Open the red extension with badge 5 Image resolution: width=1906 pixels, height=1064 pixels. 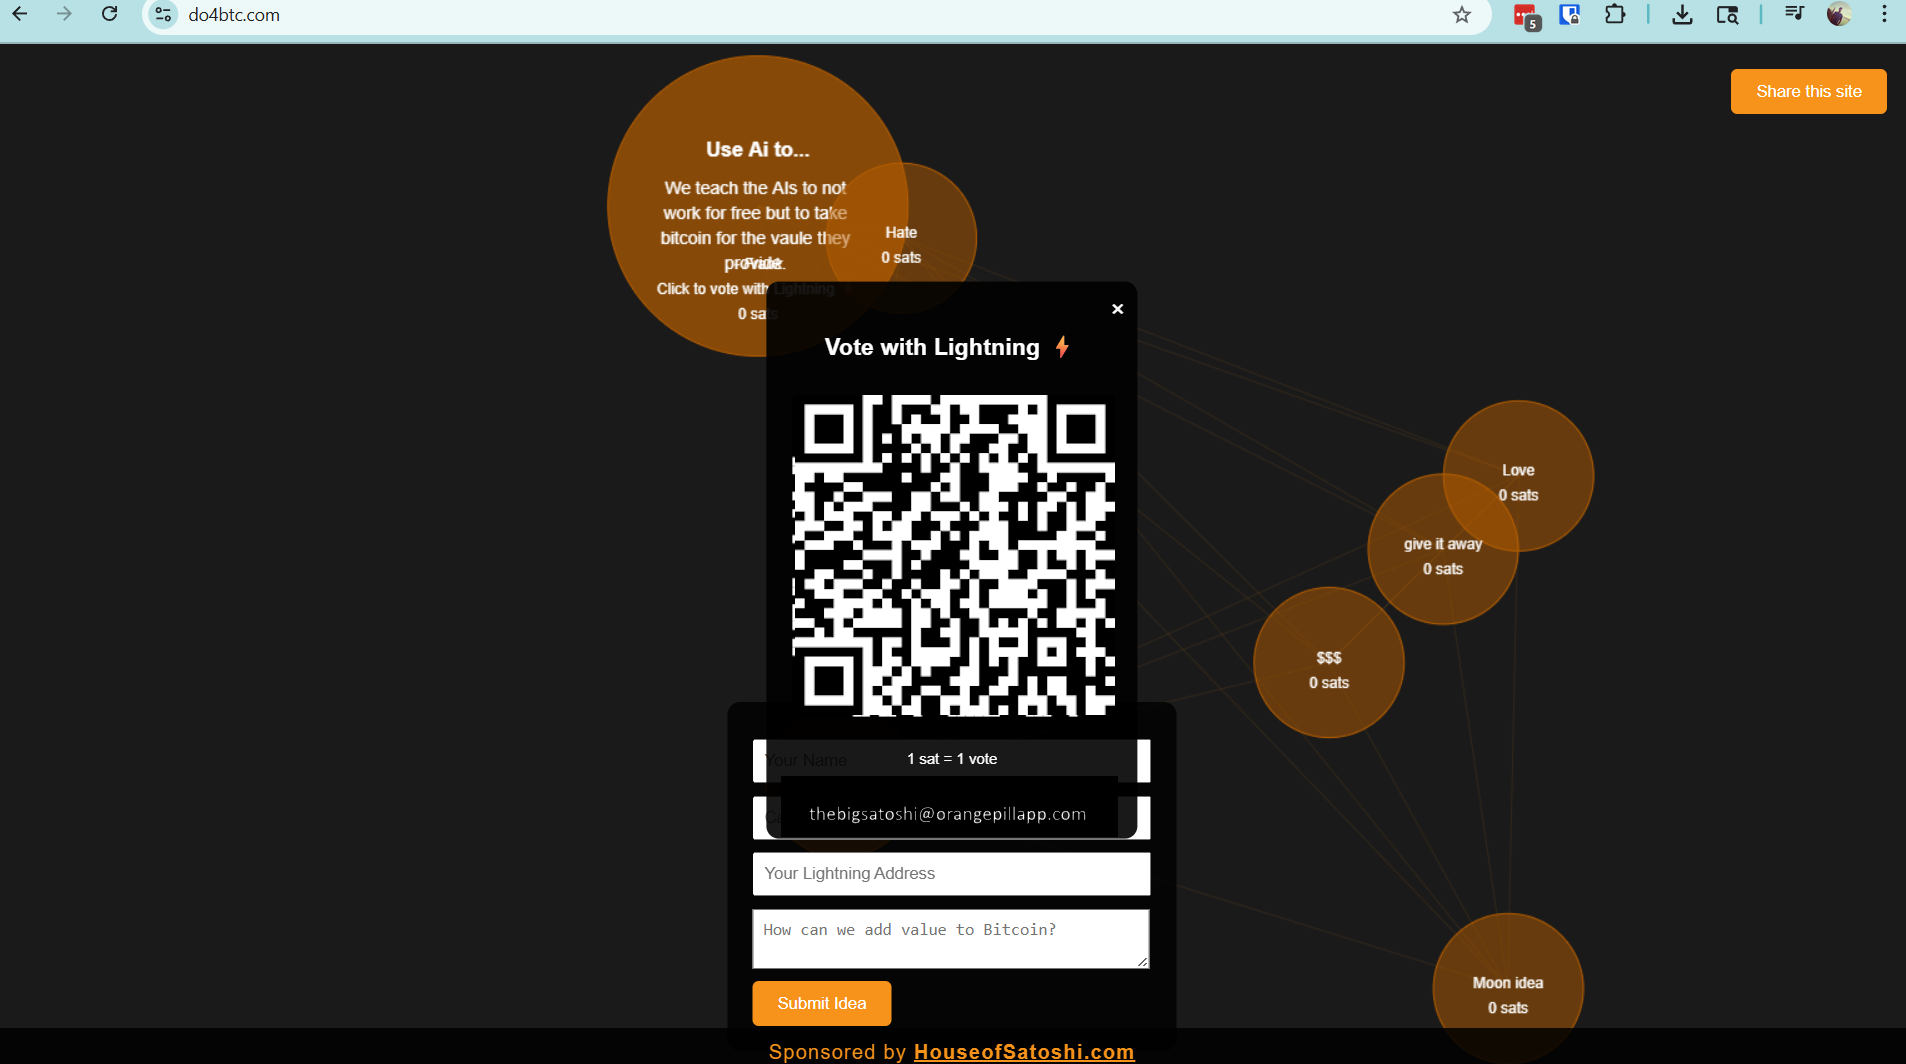[x=1526, y=16]
